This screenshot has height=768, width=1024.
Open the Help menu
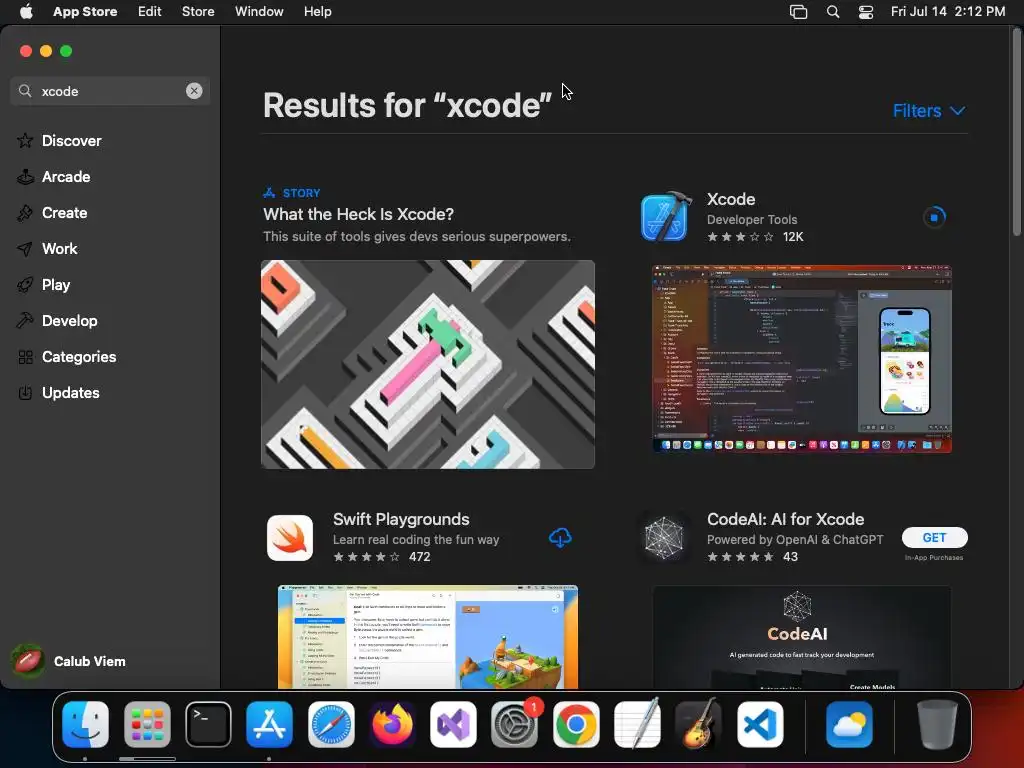point(317,11)
